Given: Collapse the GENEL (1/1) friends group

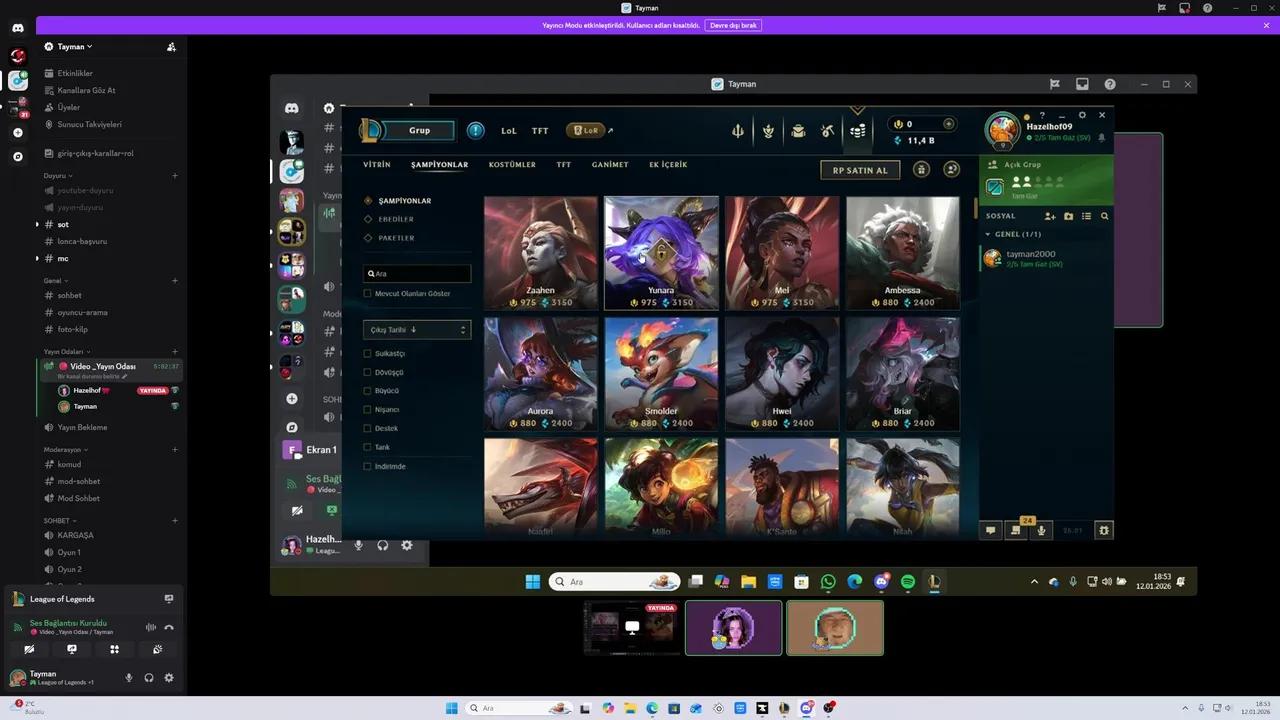Looking at the screenshot, I should tap(1007, 233).
